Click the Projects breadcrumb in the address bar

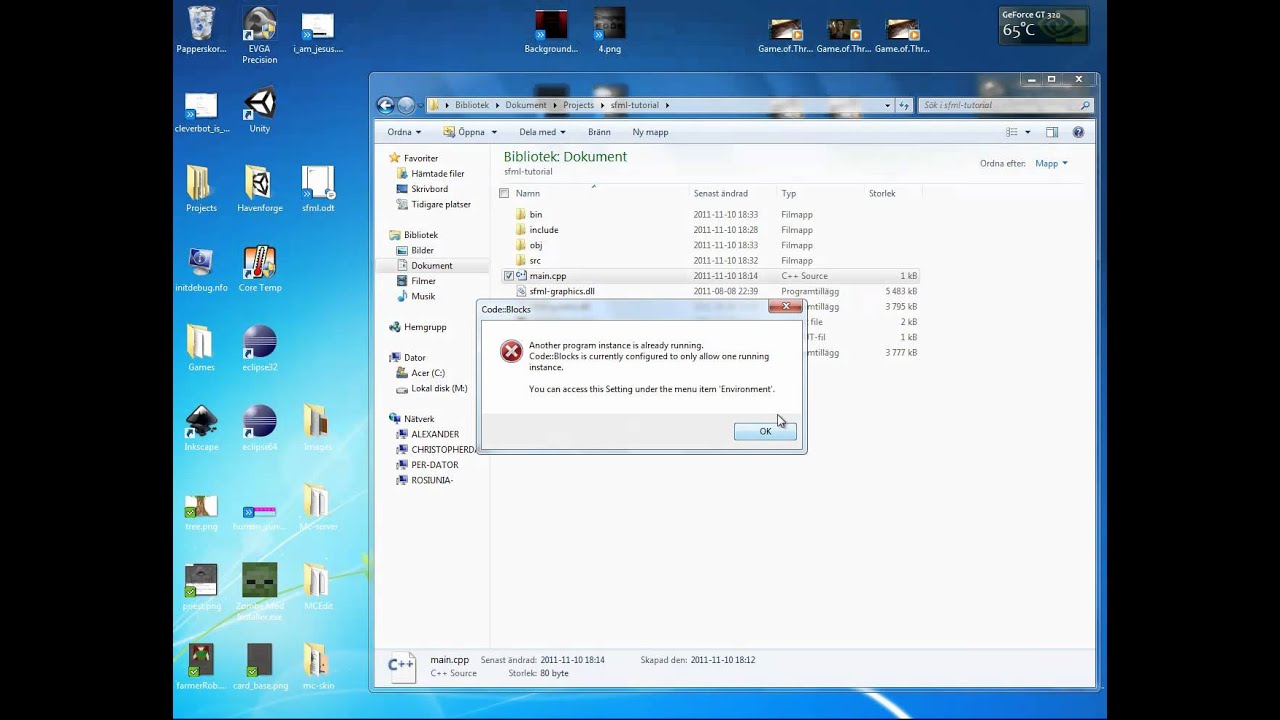point(578,105)
